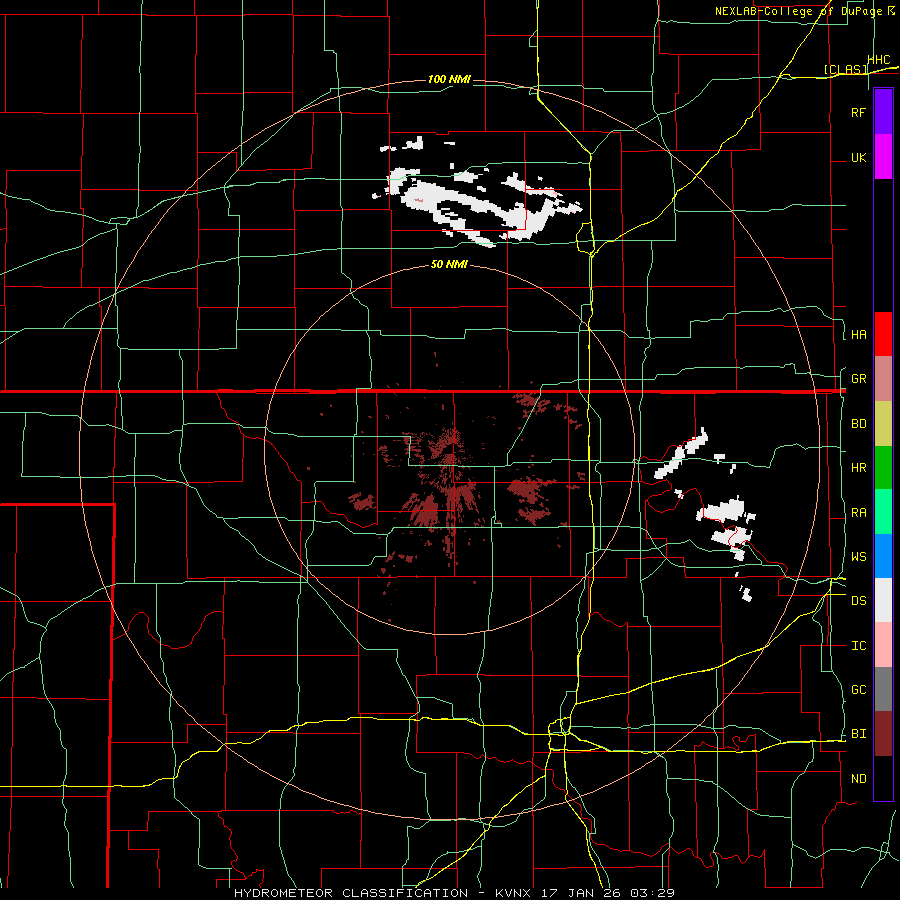Click the HA legend label
This screenshot has height=900, width=900.
(858, 335)
